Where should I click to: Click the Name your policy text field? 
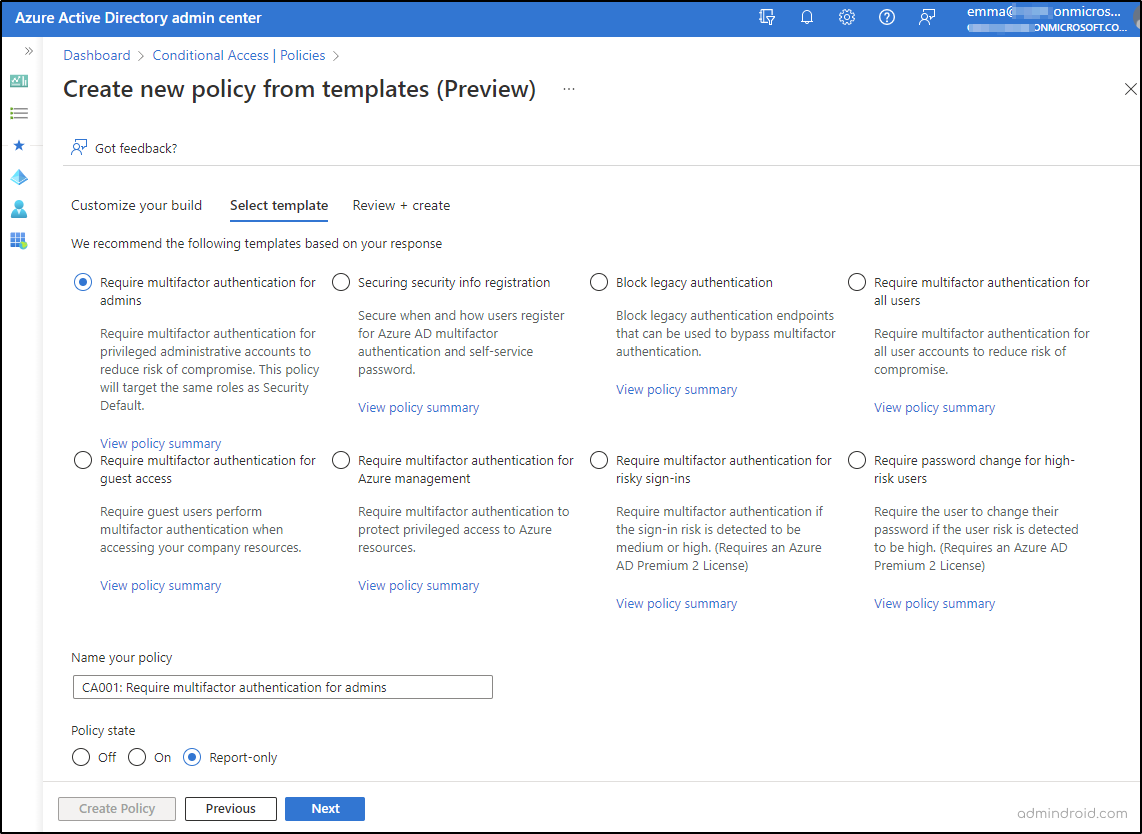point(282,687)
